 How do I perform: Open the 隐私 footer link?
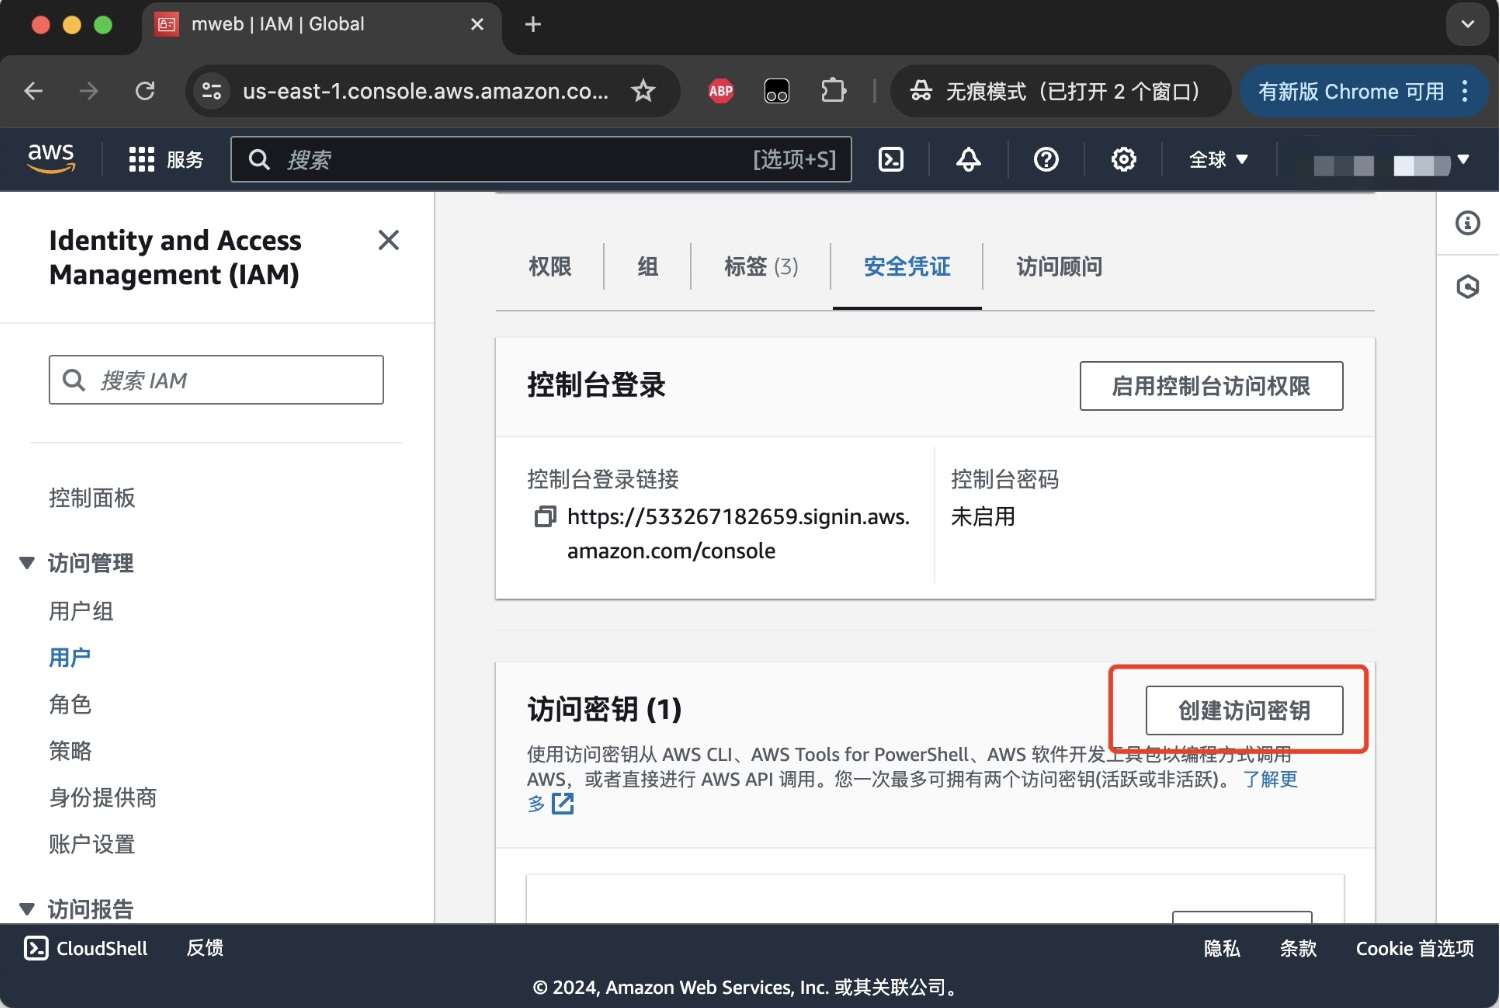[x=1222, y=948]
